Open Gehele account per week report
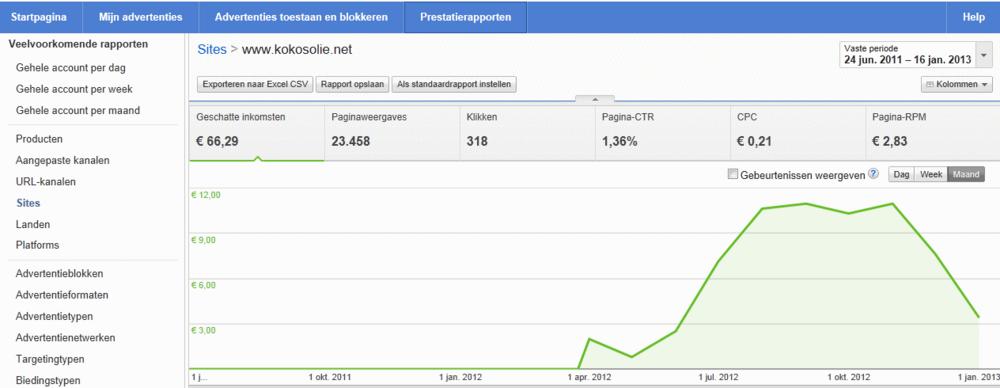This screenshot has width=1000, height=388. point(74,89)
